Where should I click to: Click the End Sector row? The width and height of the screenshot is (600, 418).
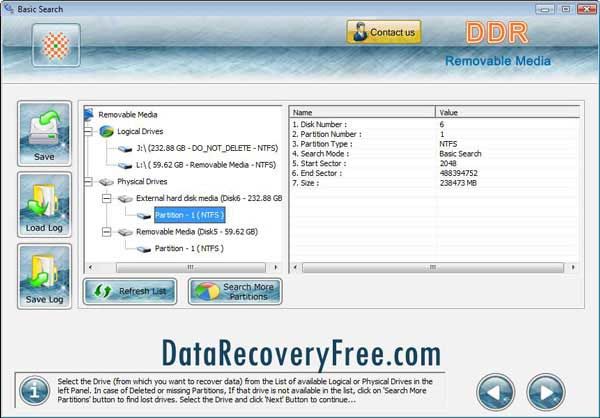434,173
